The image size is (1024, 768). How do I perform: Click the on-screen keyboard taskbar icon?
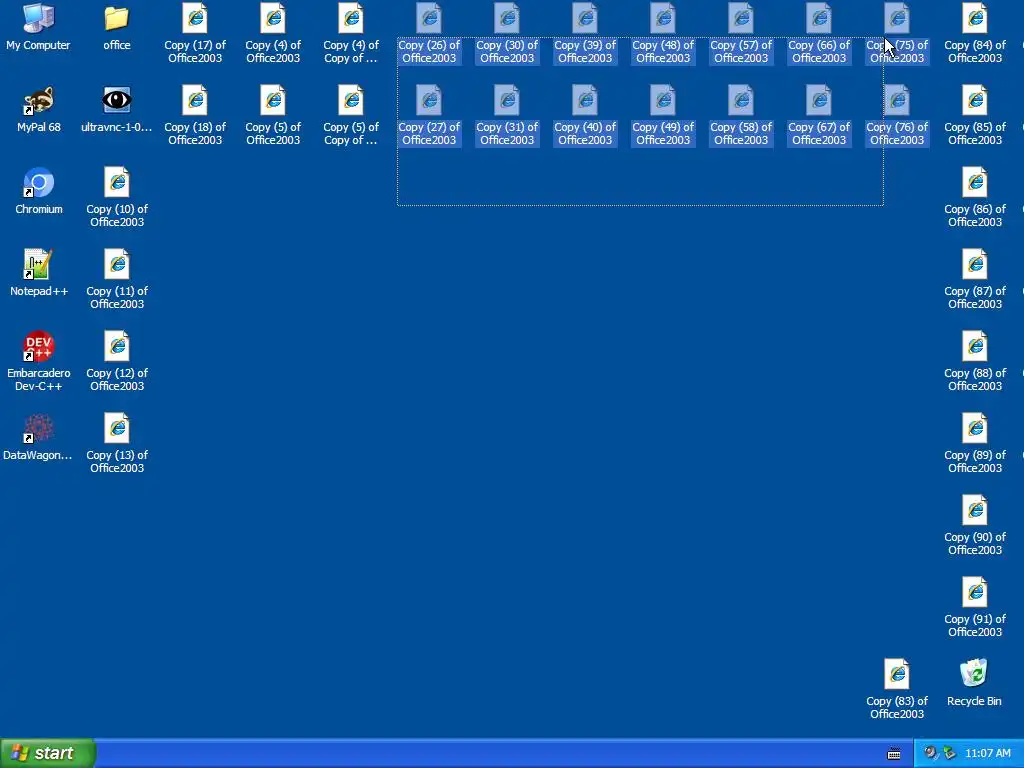tap(894, 754)
